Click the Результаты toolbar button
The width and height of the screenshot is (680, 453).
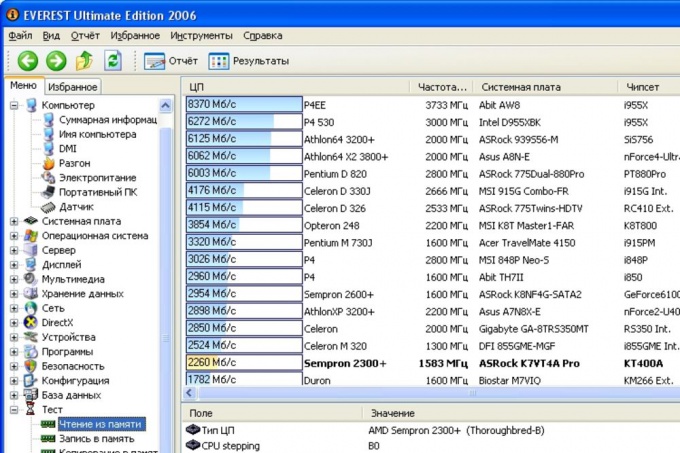coord(248,61)
